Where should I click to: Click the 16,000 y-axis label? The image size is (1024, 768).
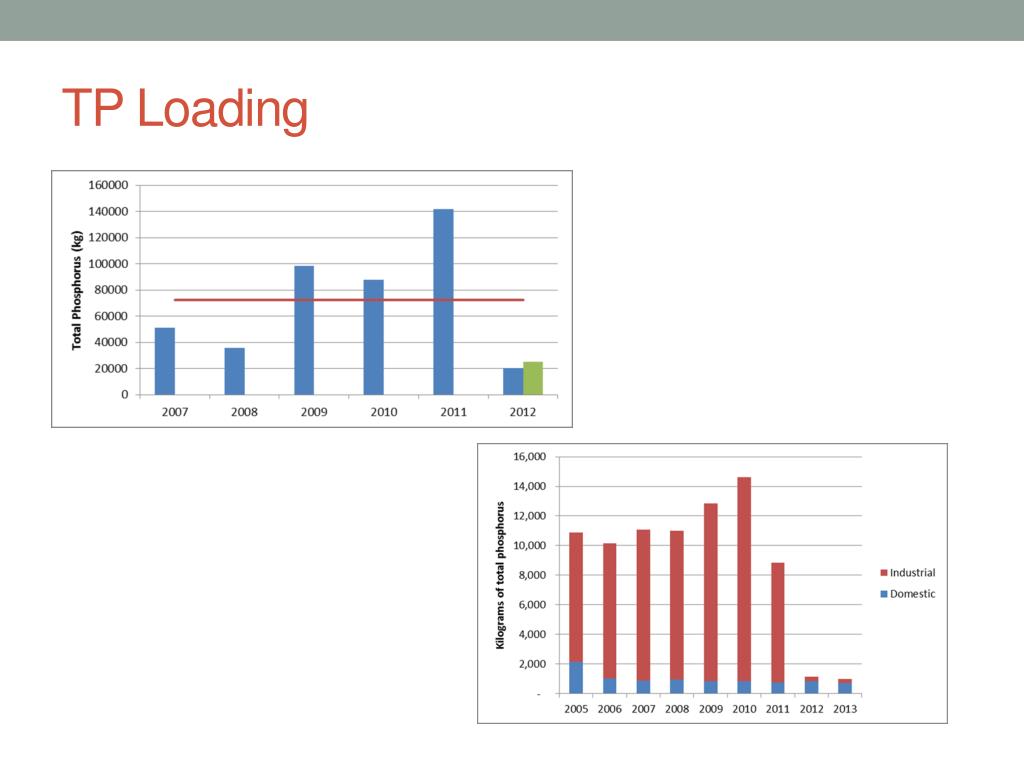[529, 456]
